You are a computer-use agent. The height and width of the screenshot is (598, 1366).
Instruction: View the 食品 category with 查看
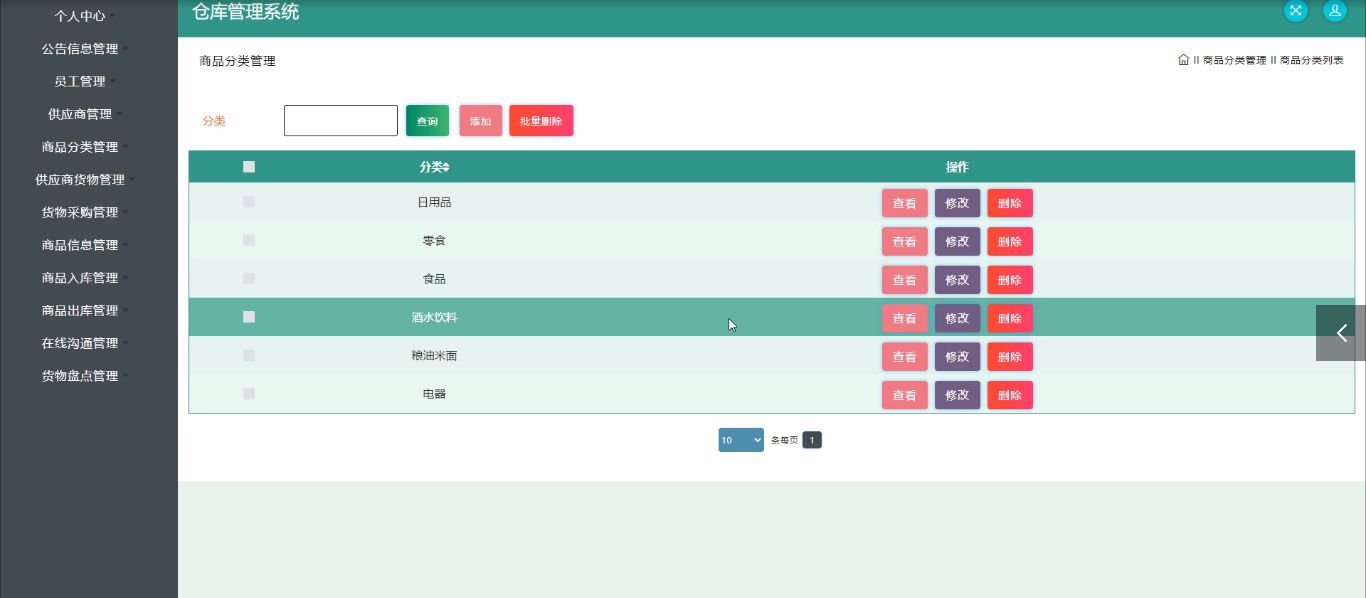[905, 280]
